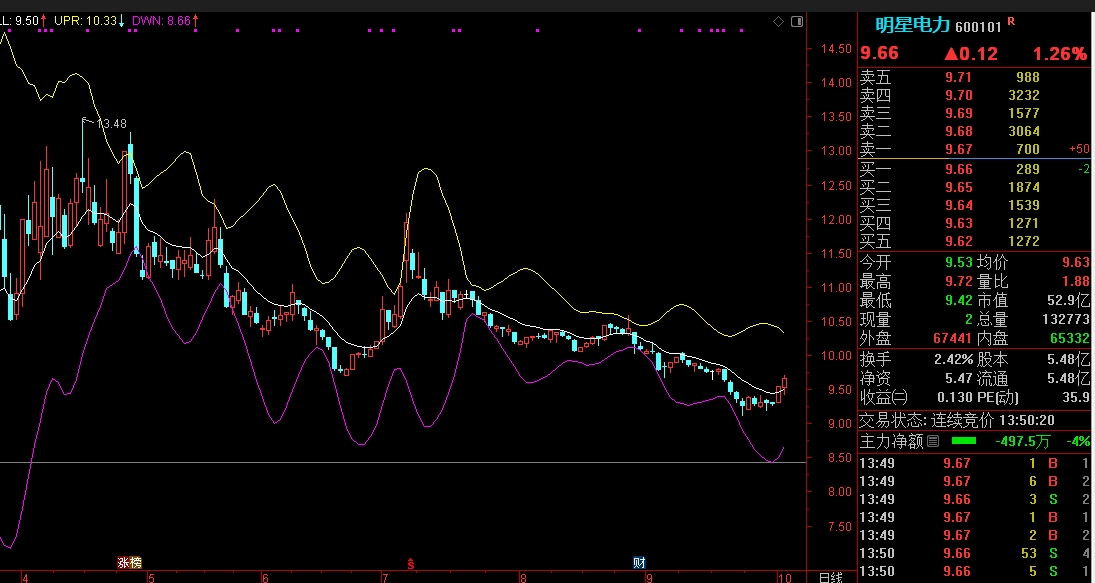Click the 13.48 high price label on chart
Viewport: 1095px width, 583px height.
(x=112, y=124)
